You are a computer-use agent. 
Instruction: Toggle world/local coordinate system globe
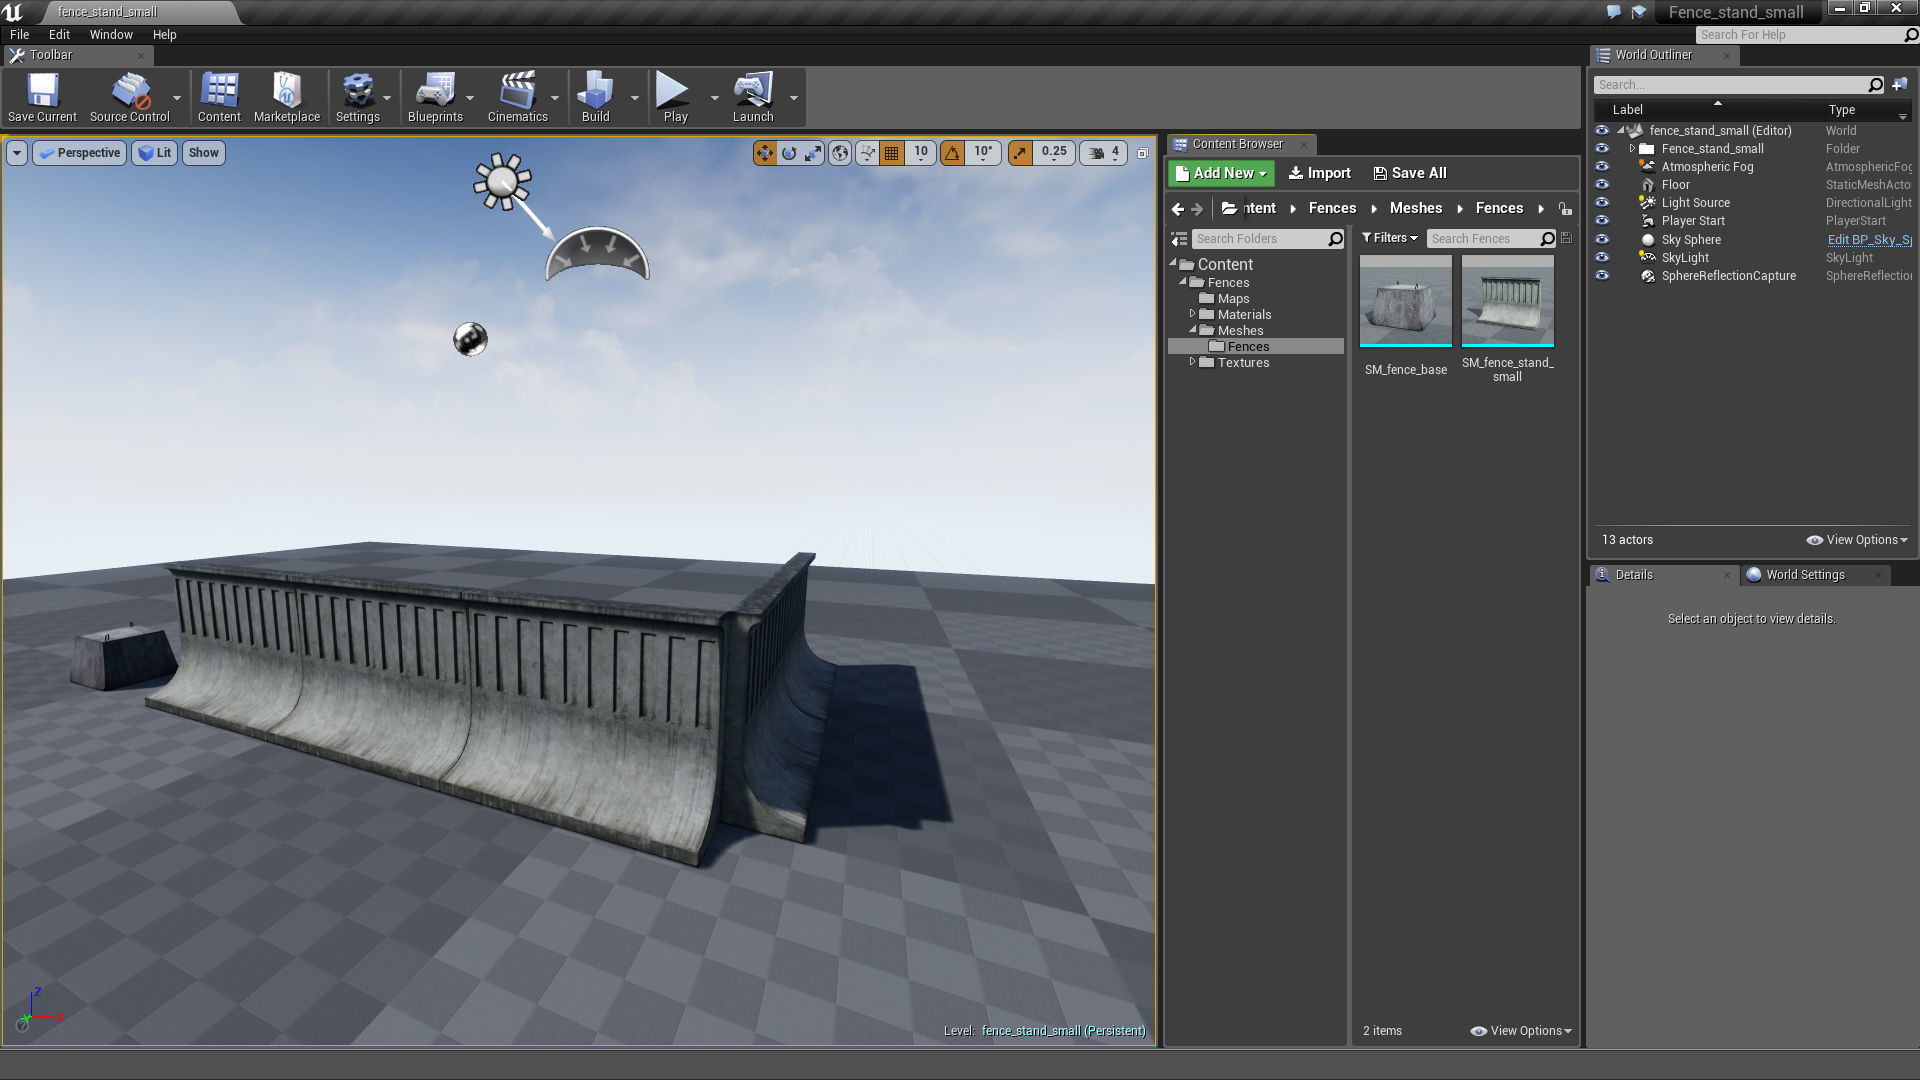tap(840, 153)
